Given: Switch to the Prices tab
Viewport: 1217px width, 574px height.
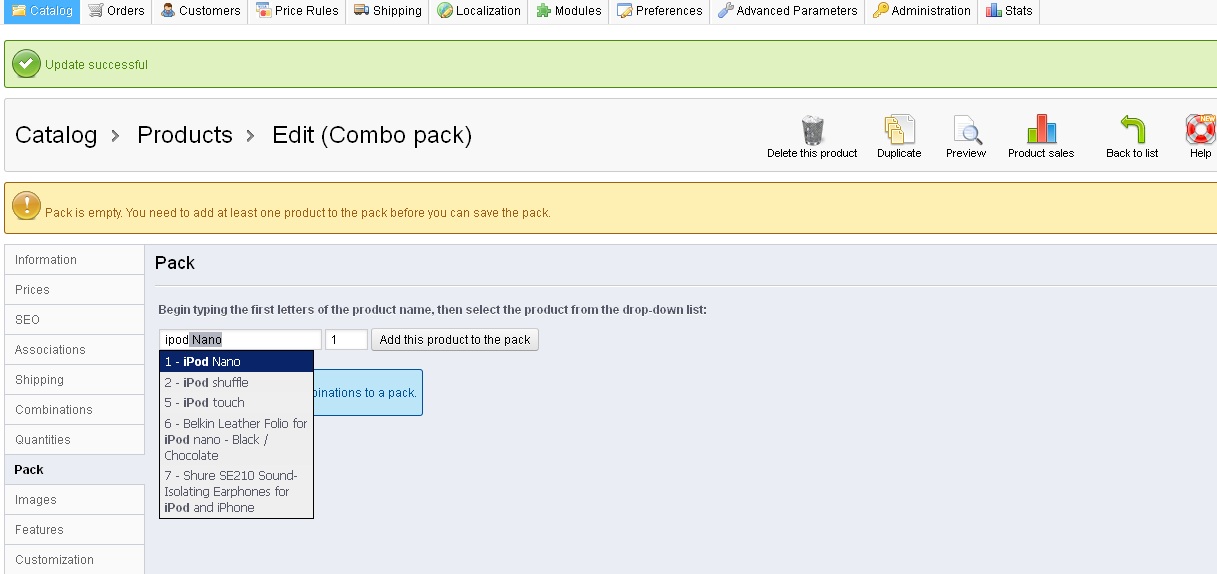Looking at the screenshot, I should (32, 290).
